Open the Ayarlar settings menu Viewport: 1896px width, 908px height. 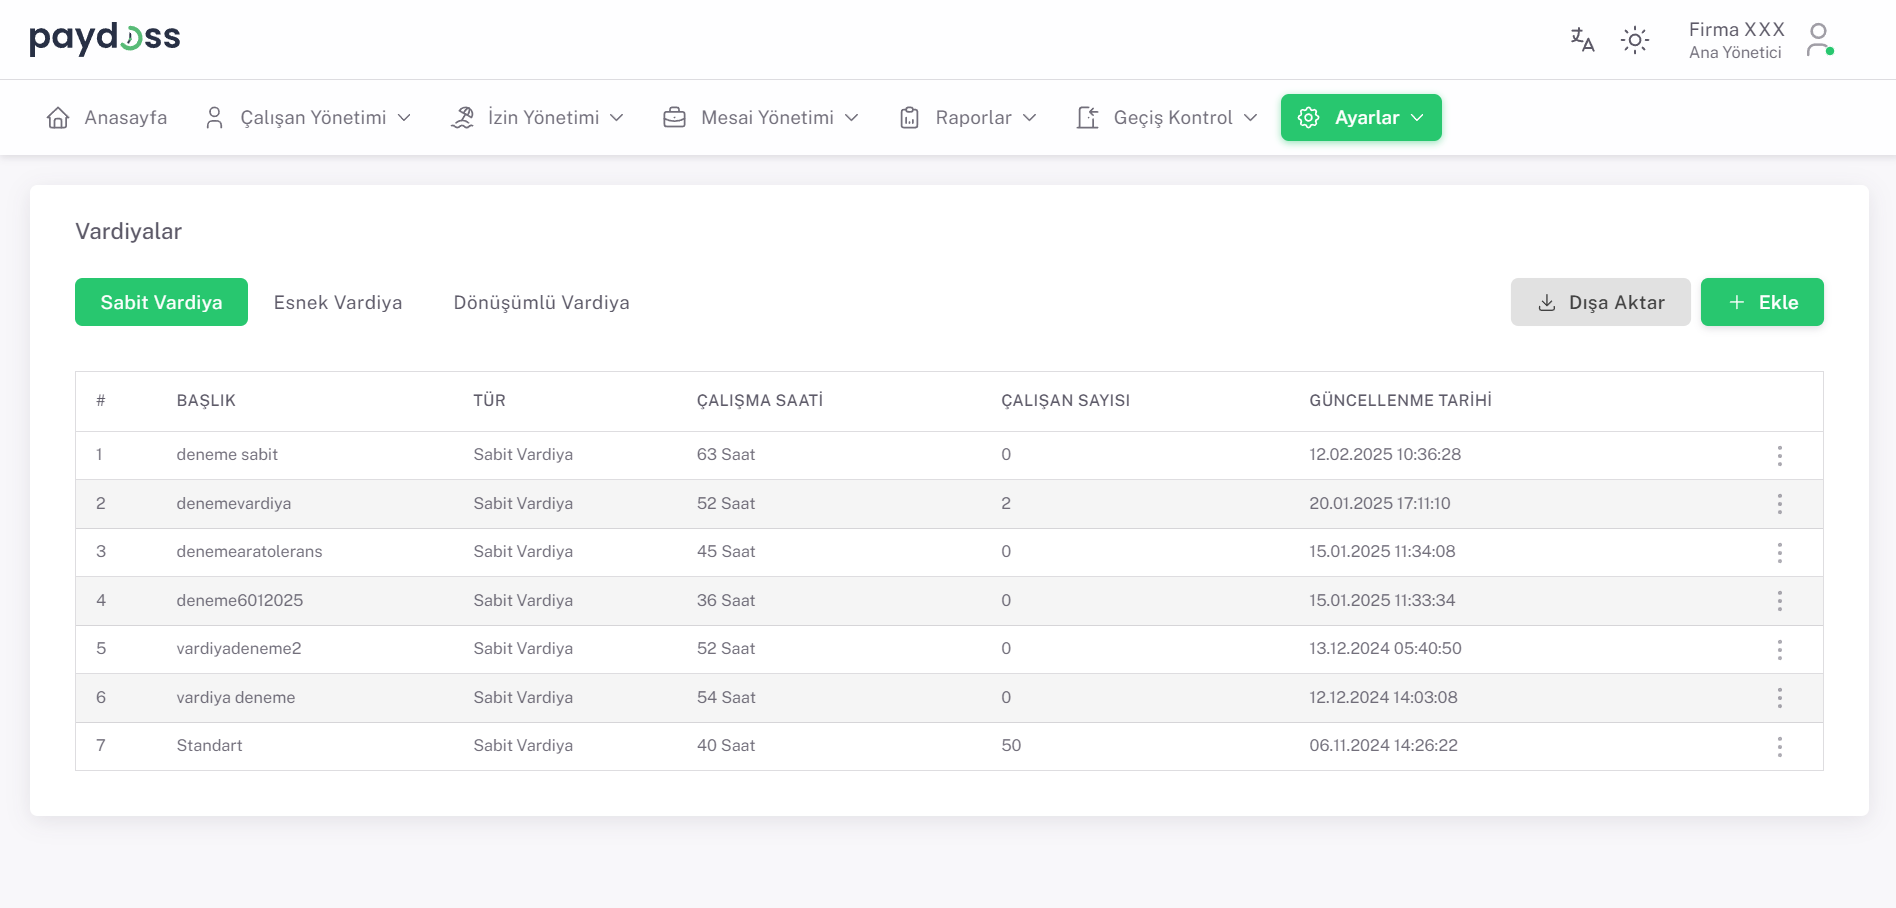tap(1361, 118)
